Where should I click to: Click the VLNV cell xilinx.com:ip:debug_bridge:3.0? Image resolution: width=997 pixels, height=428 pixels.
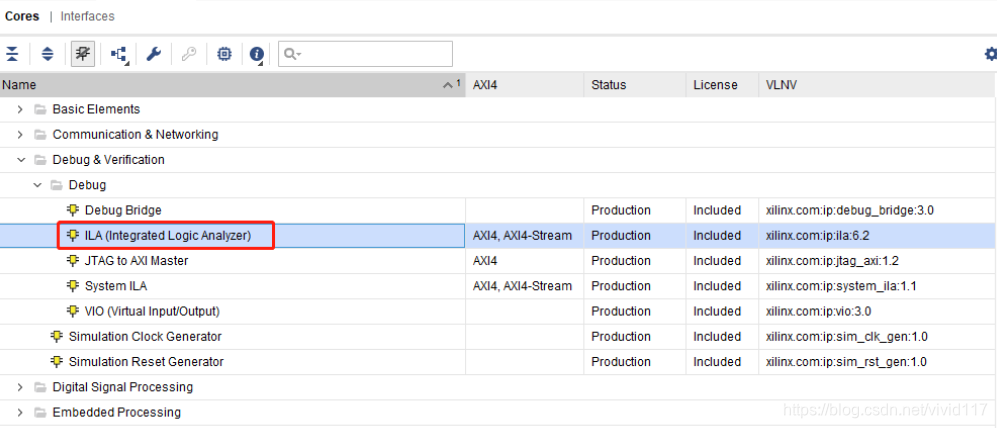tap(849, 210)
